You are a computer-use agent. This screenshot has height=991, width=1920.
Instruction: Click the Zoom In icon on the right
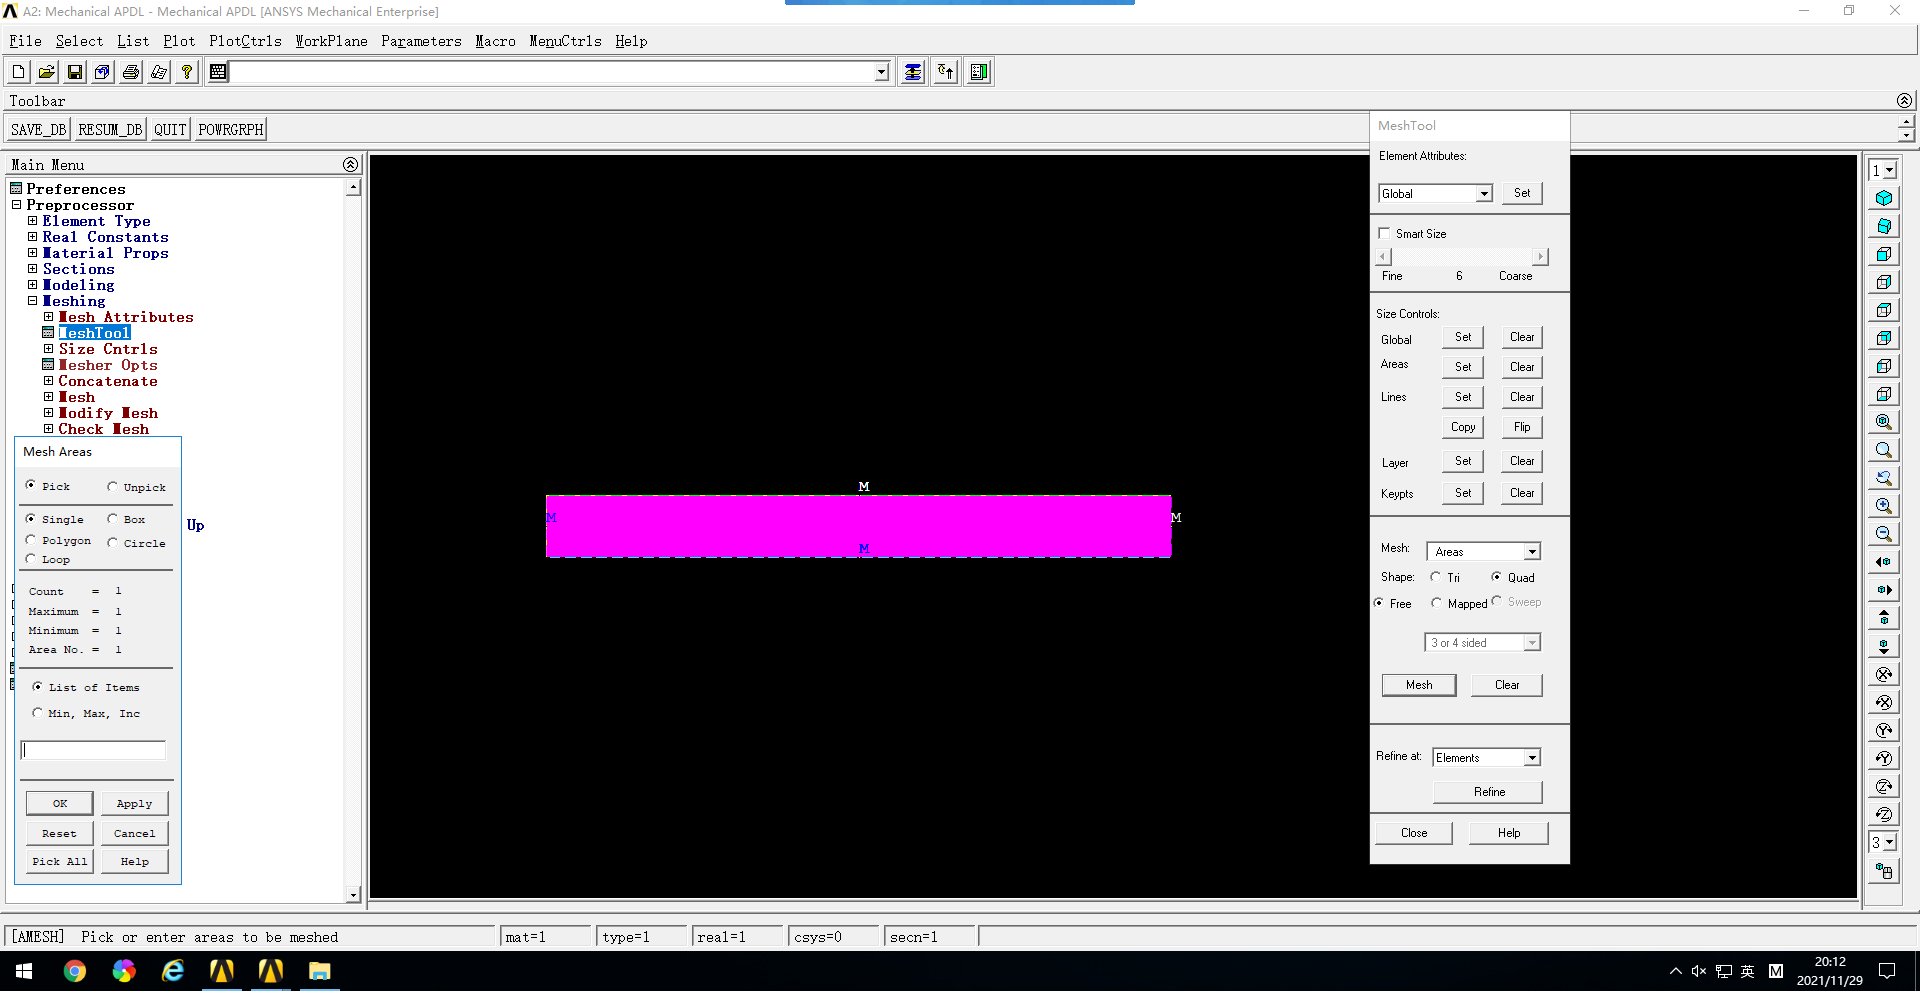(x=1886, y=503)
